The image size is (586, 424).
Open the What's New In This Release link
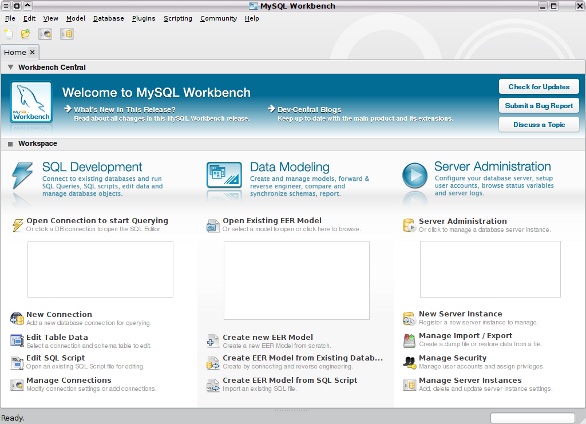(x=124, y=109)
